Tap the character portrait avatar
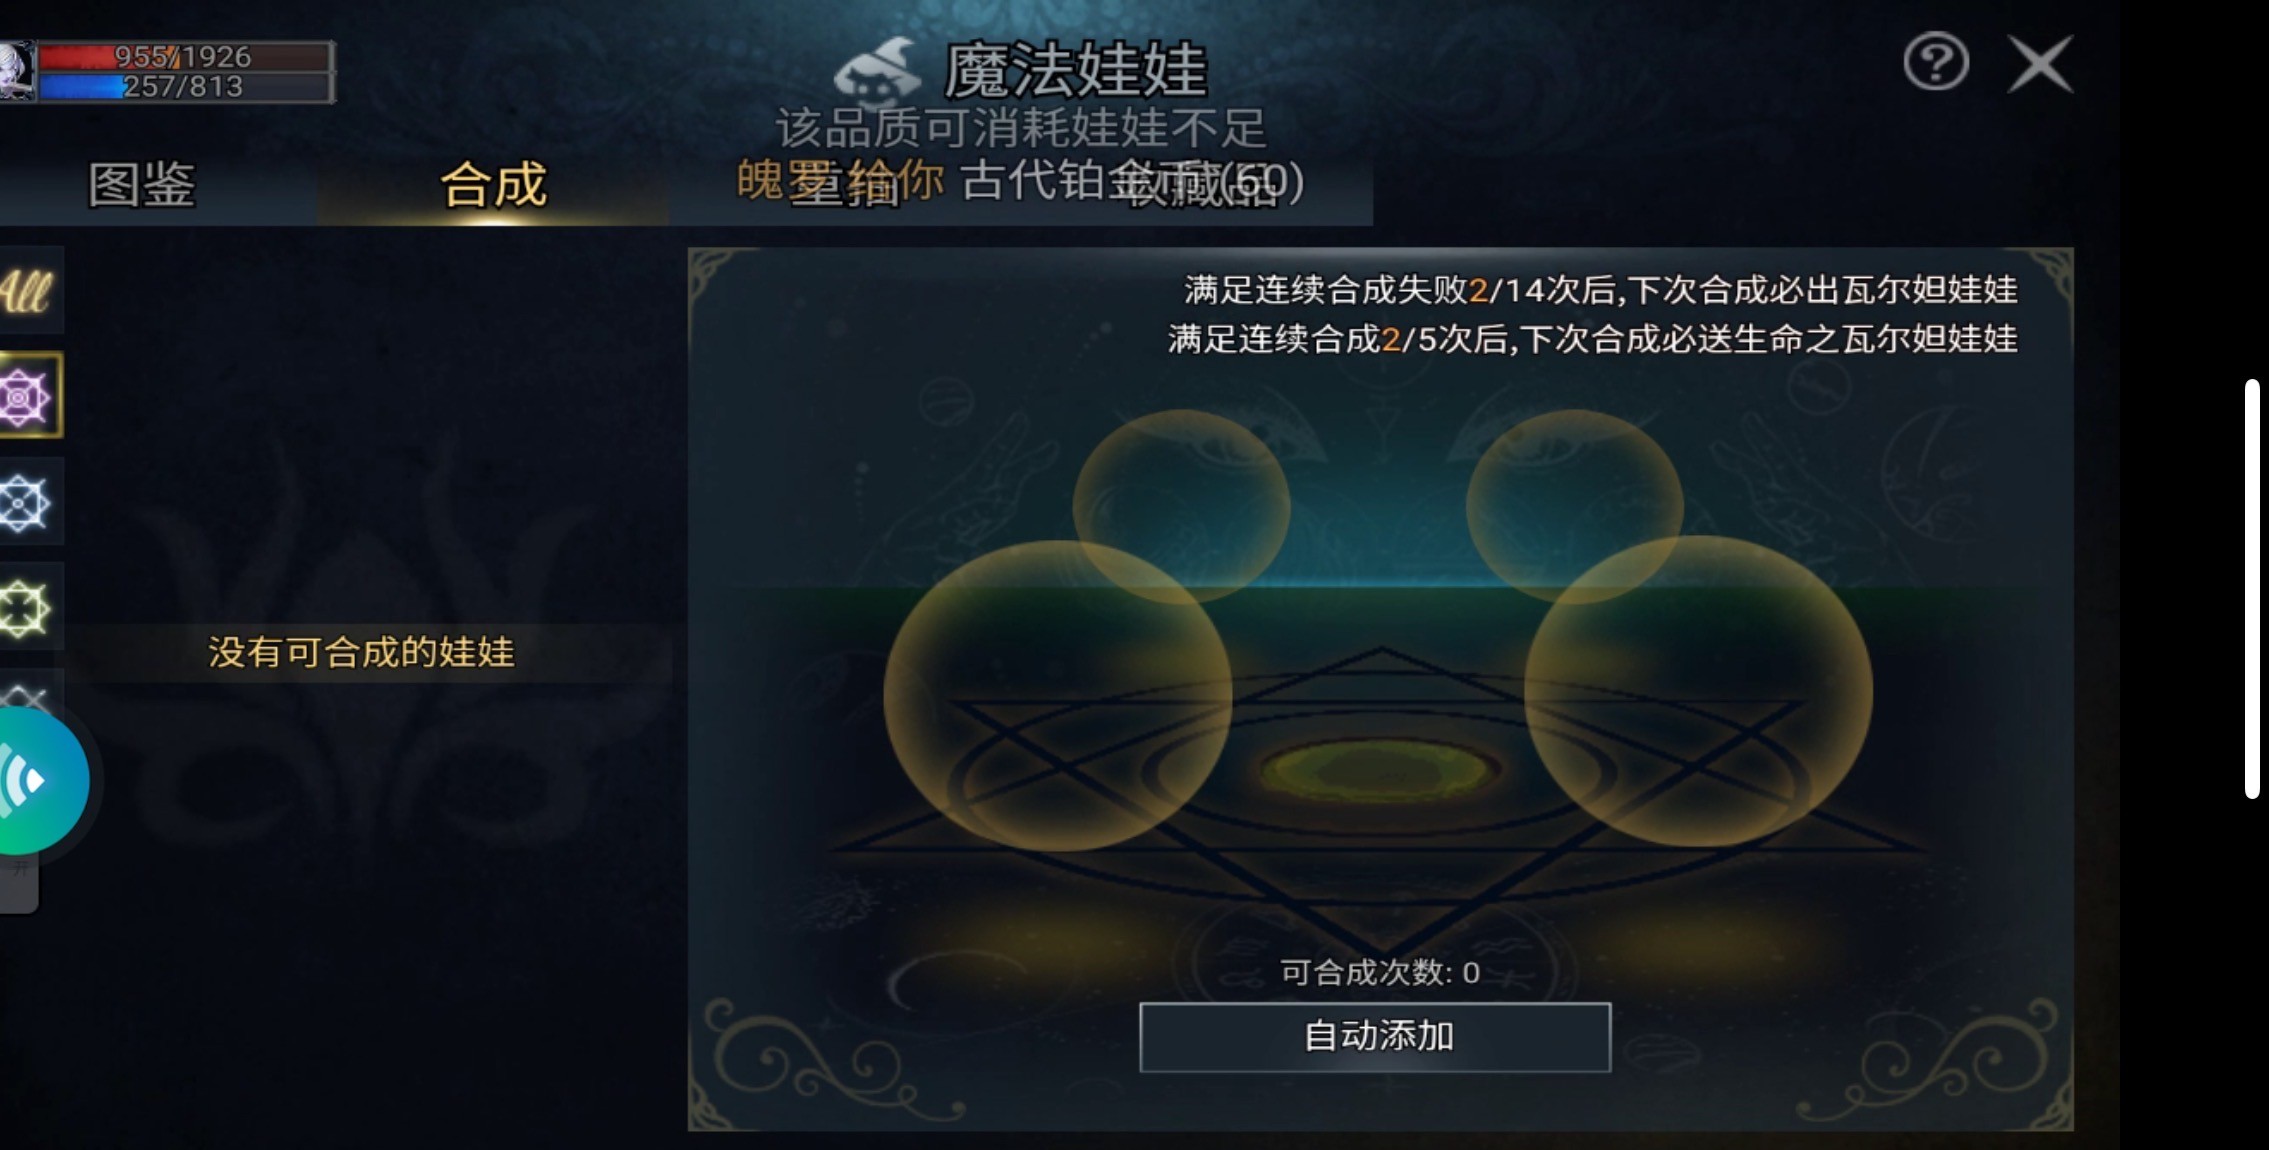The image size is (2269, 1150). coord(17,70)
